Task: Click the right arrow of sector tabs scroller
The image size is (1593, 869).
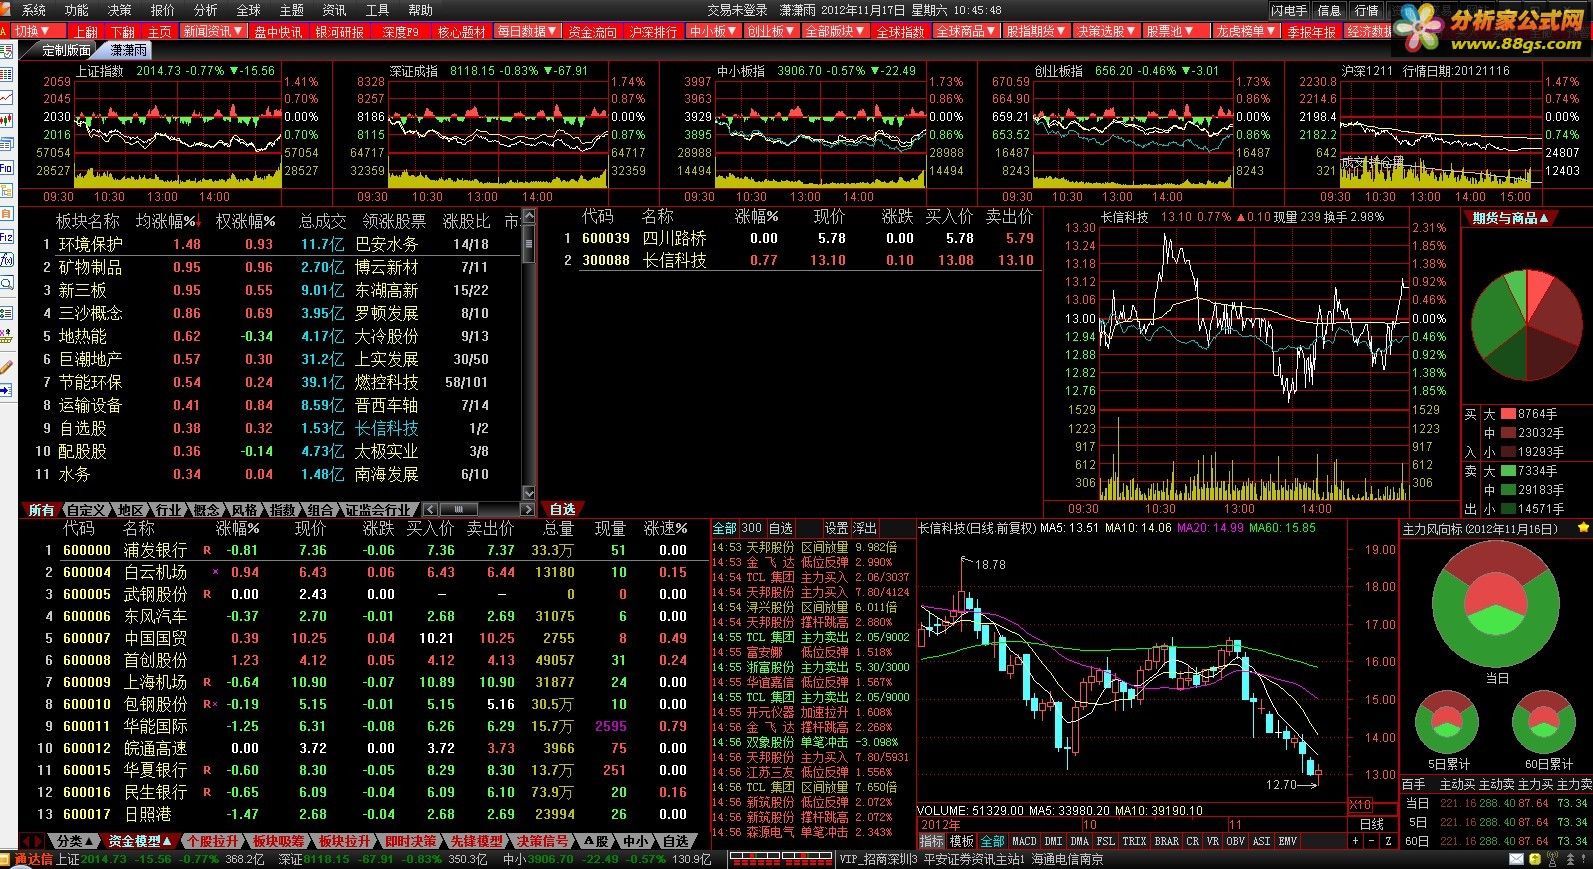Action: coord(530,510)
